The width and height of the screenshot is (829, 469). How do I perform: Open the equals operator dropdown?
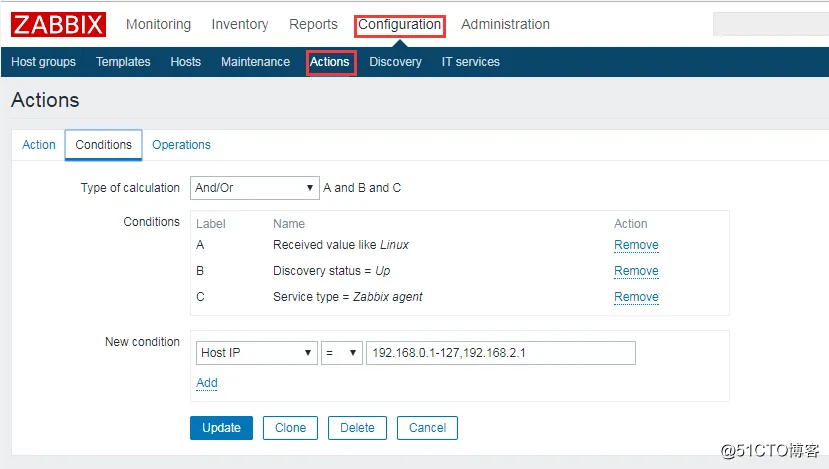(342, 353)
